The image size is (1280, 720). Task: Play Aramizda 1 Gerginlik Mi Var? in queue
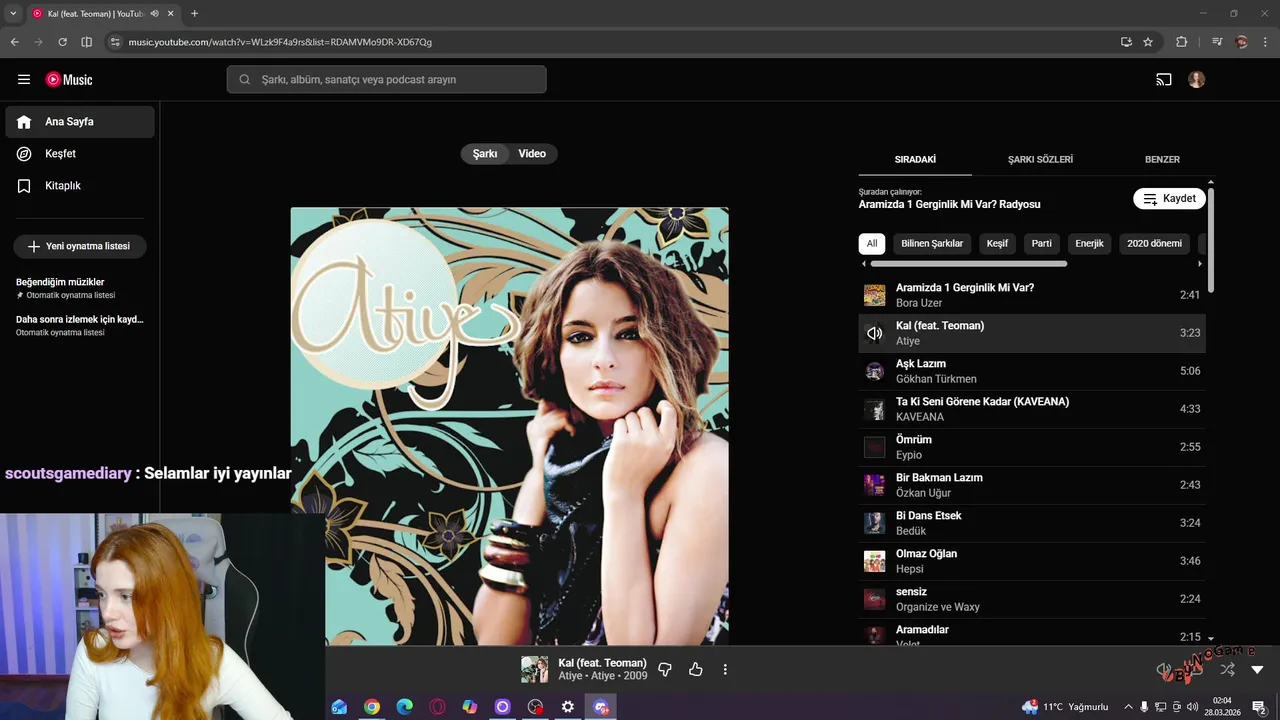(1032, 295)
